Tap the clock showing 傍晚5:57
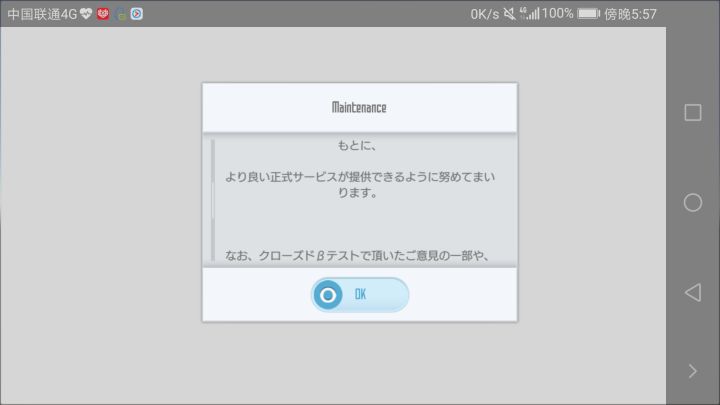720x405 pixels. coord(630,14)
